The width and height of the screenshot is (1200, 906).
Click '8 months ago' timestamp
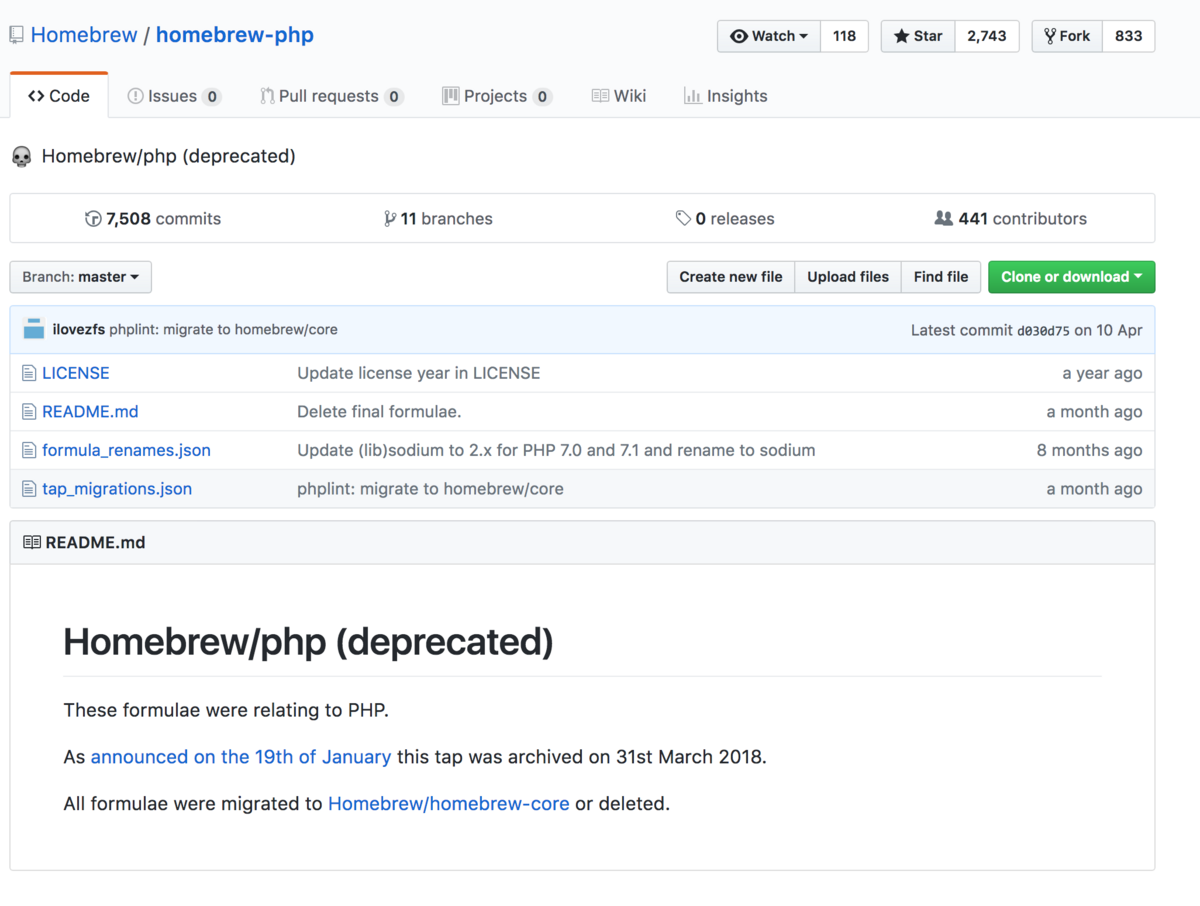[1089, 450]
